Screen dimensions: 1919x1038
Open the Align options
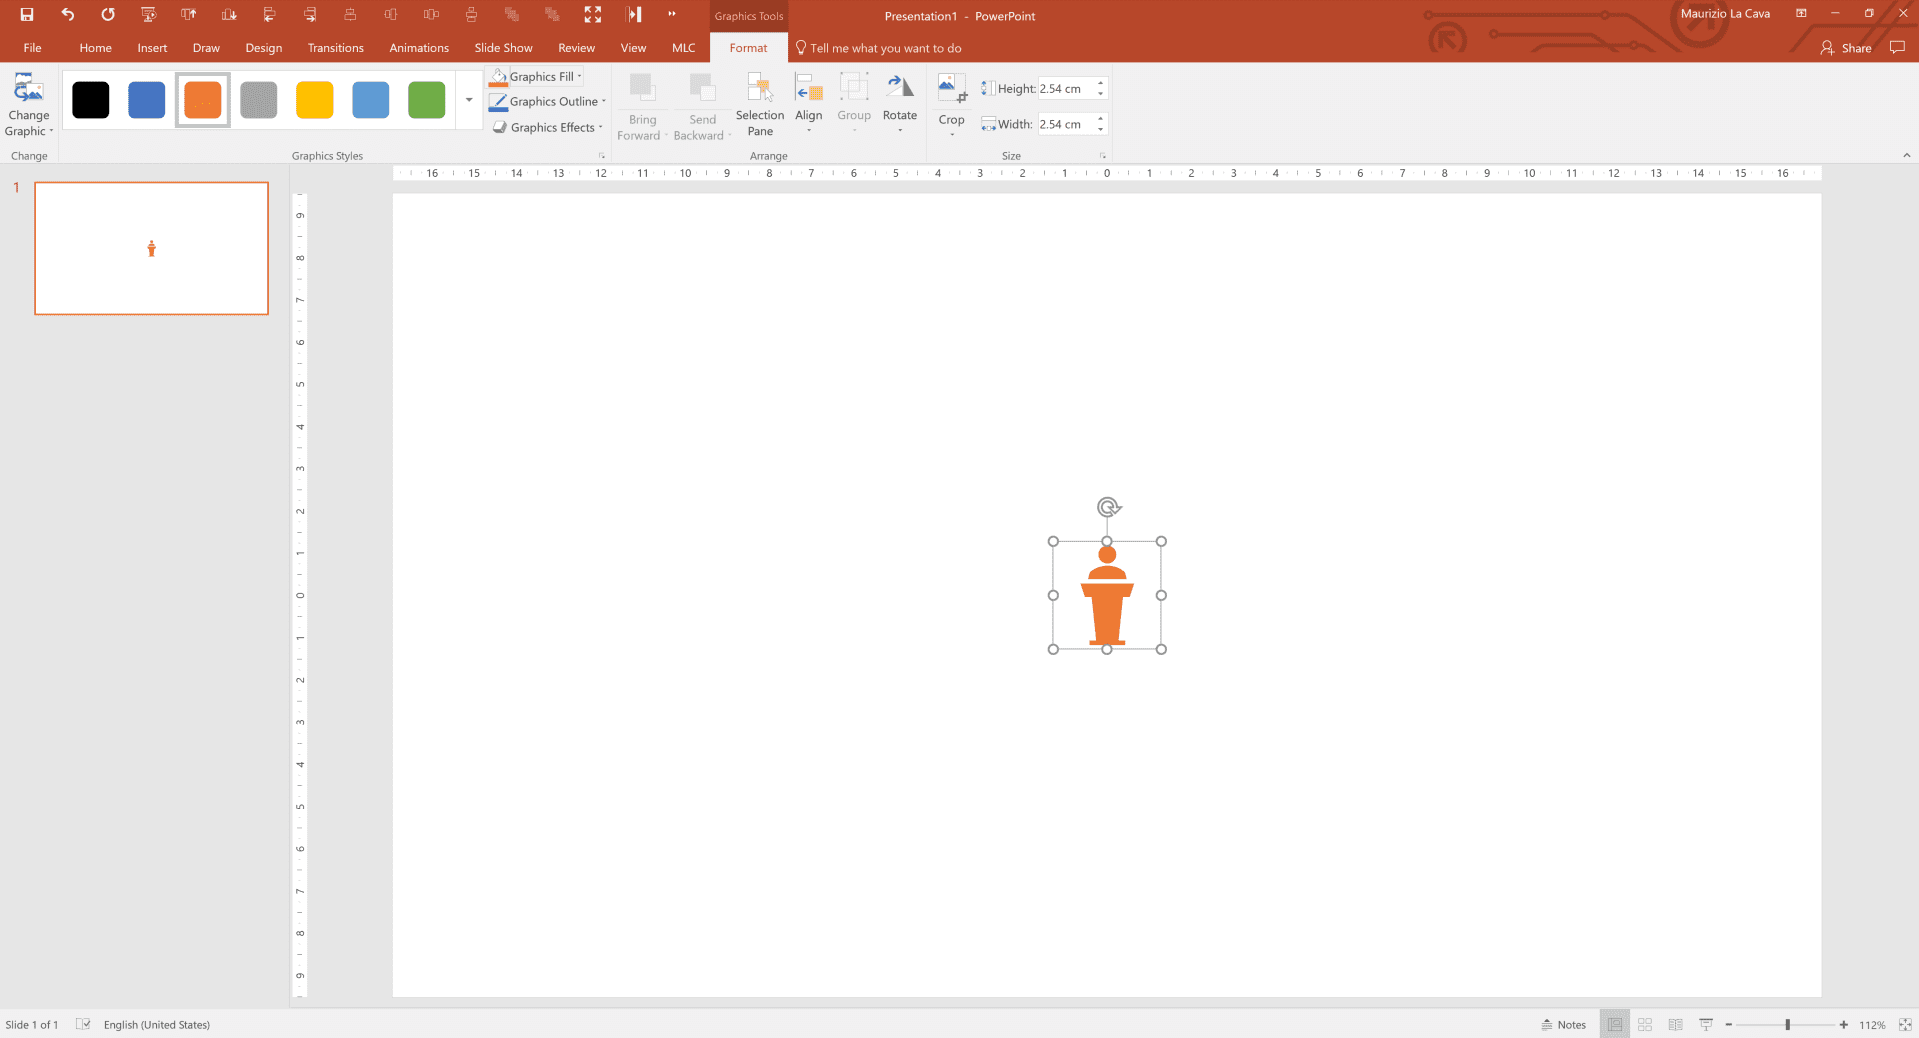(x=808, y=103)
